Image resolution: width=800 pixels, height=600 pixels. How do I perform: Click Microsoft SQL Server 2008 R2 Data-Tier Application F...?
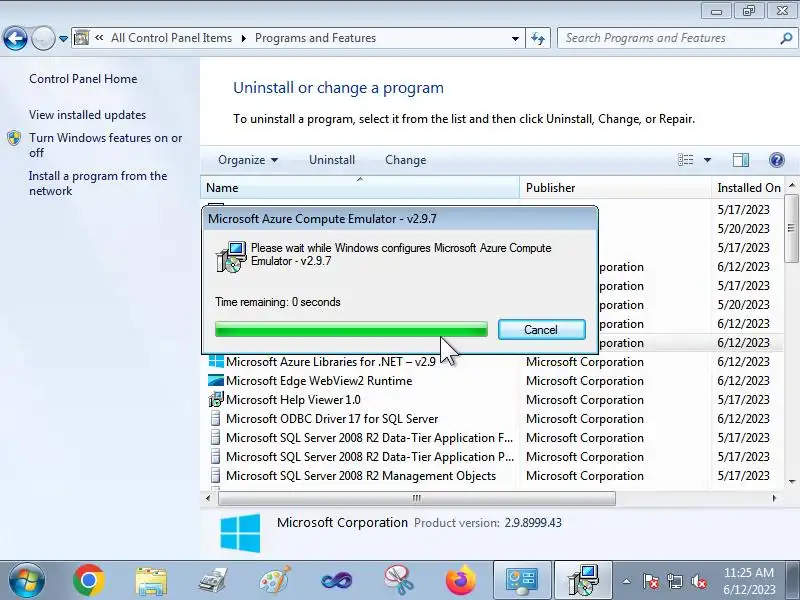point(369,438)
